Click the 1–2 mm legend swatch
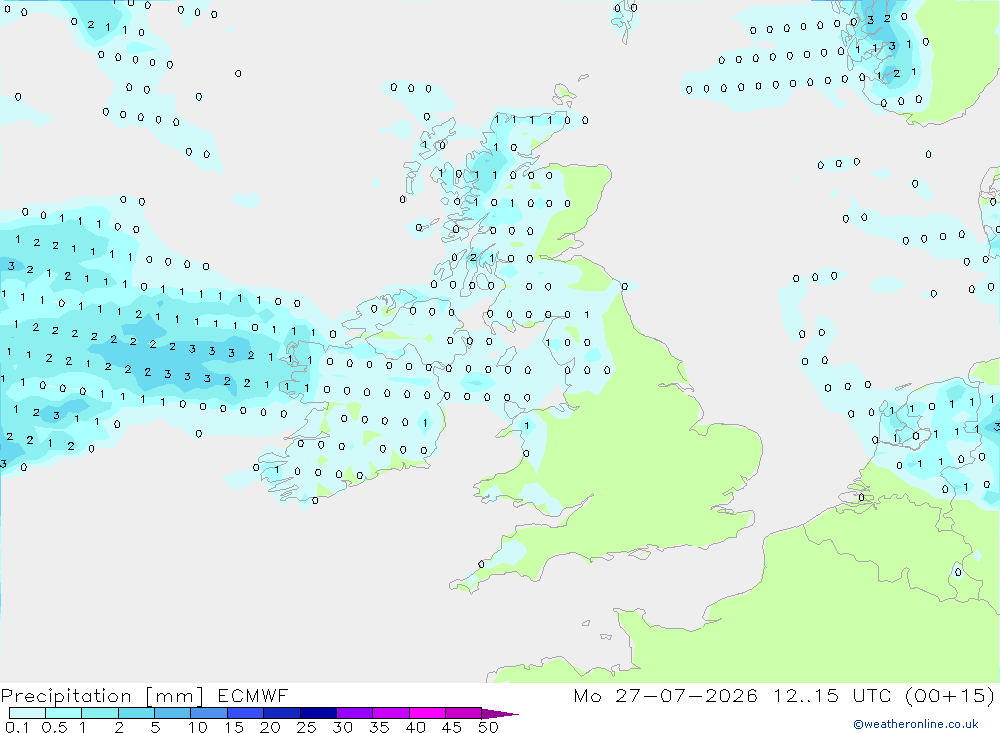The height and width of the screenshot is (733, 1000). pyautogui.click(x=99, y=713)
